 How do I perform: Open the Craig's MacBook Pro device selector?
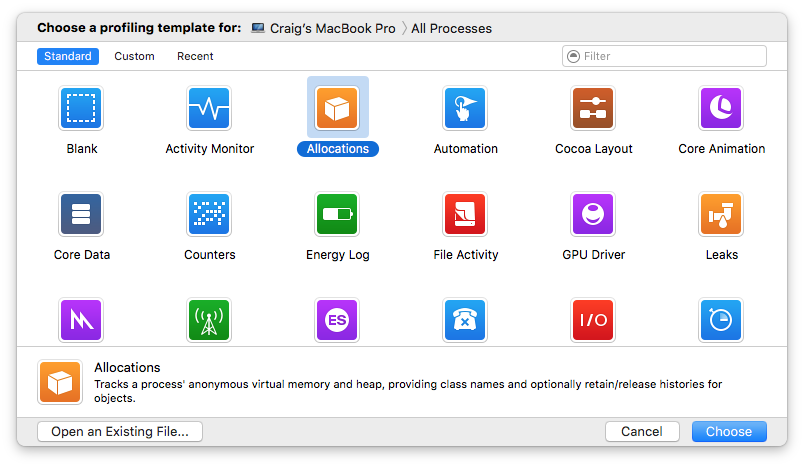pos(333,28)
